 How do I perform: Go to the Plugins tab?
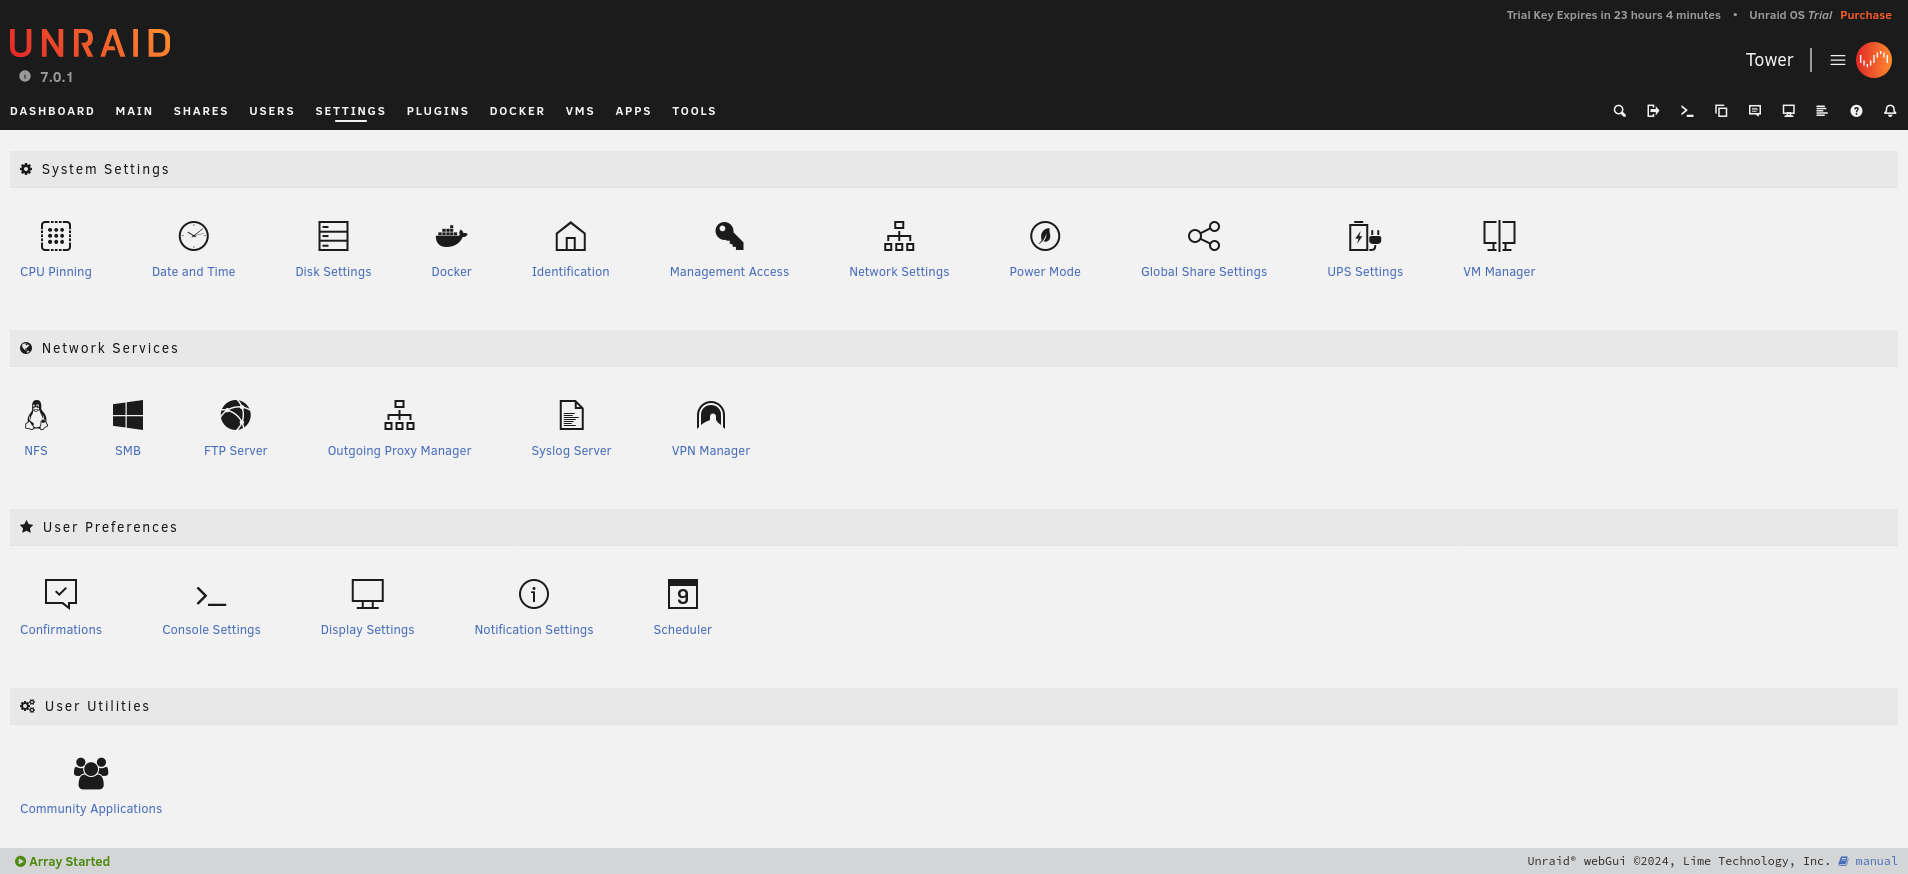point(438,111)
